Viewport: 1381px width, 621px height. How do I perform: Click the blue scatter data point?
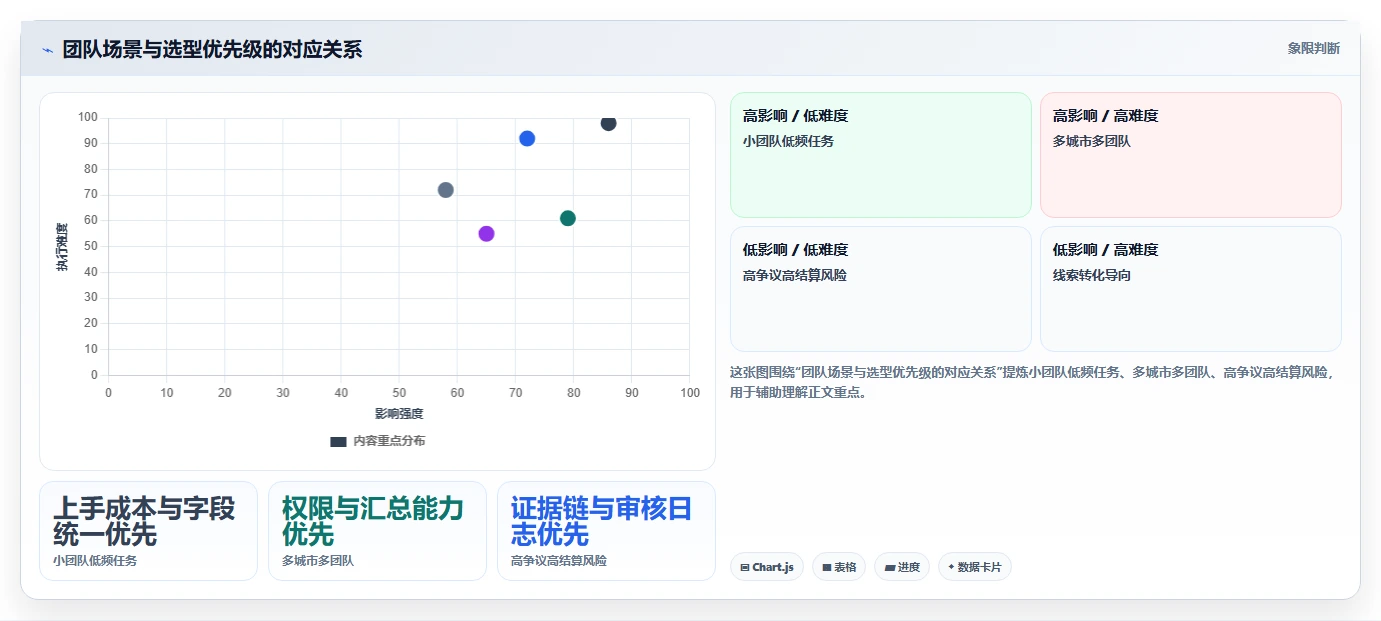[x=527, y=139]
